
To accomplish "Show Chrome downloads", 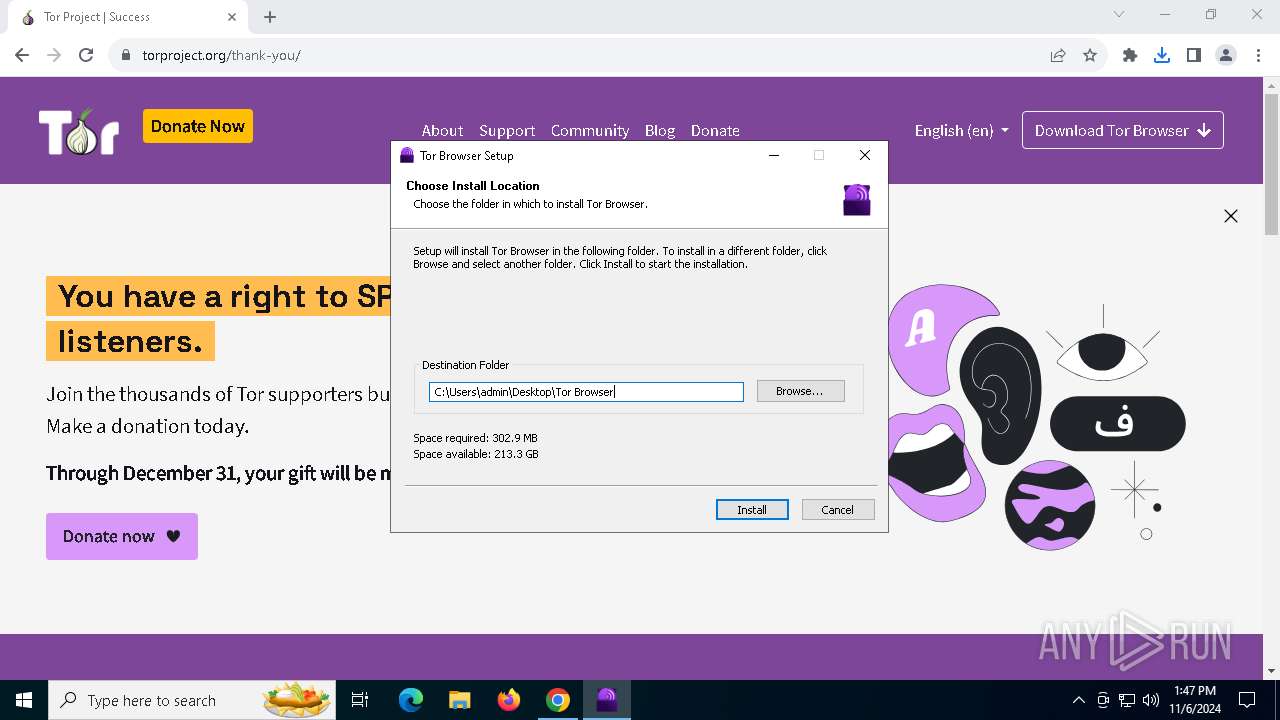I will coord(1162,55).
